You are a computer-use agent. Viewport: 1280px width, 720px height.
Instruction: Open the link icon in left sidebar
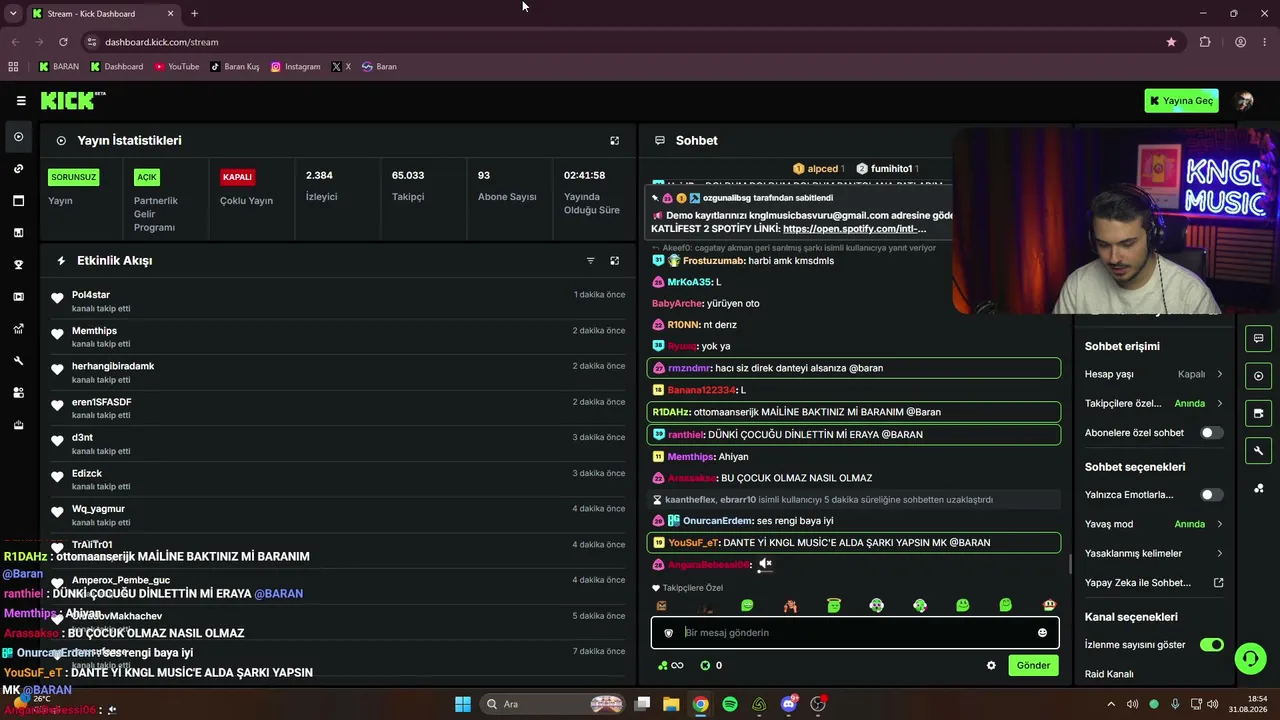(18, 169)
